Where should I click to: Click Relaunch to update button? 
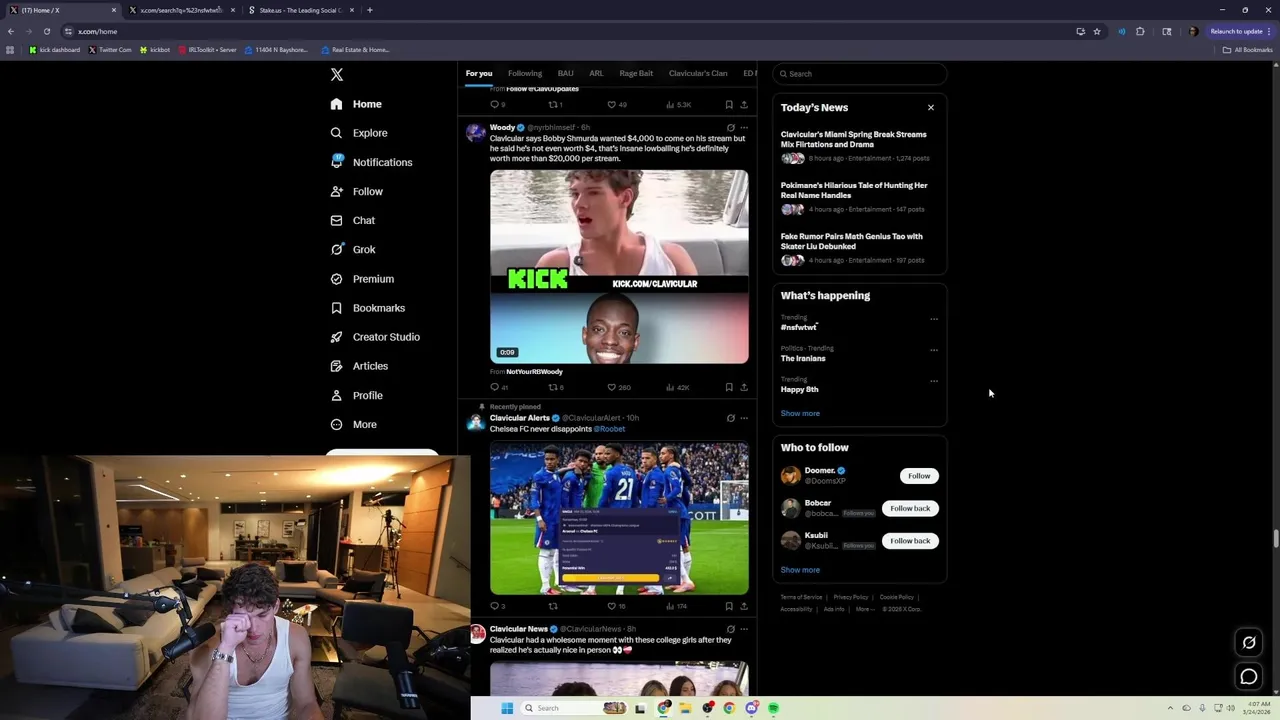[1240, 31]
